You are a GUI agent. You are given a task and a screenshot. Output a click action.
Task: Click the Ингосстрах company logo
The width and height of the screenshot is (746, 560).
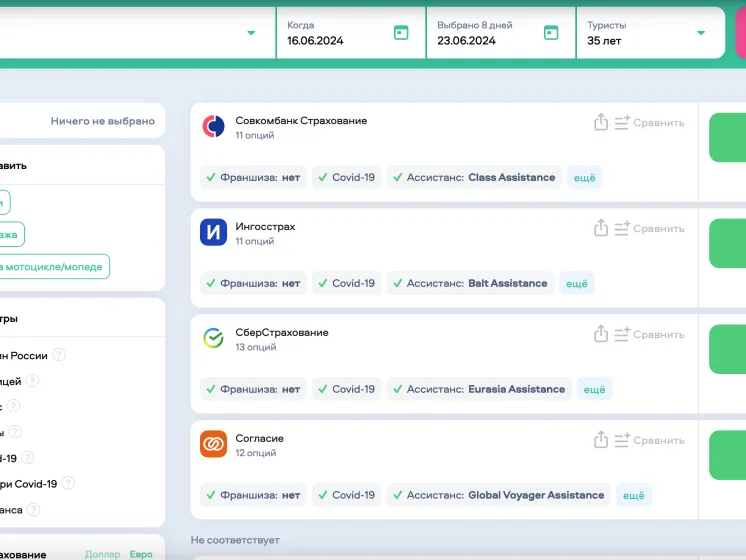point(213,232)
